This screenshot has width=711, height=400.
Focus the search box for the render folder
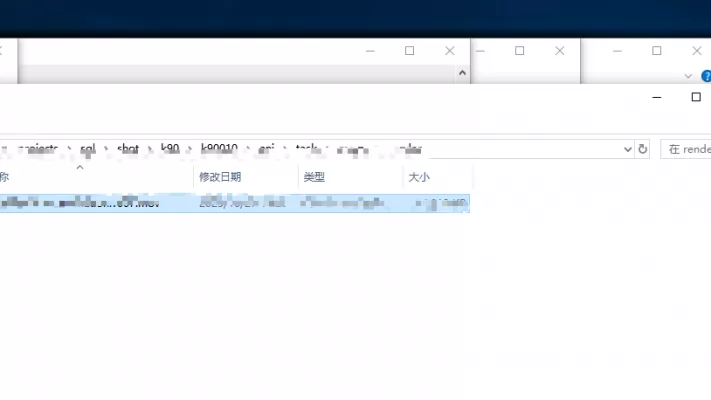686,149
